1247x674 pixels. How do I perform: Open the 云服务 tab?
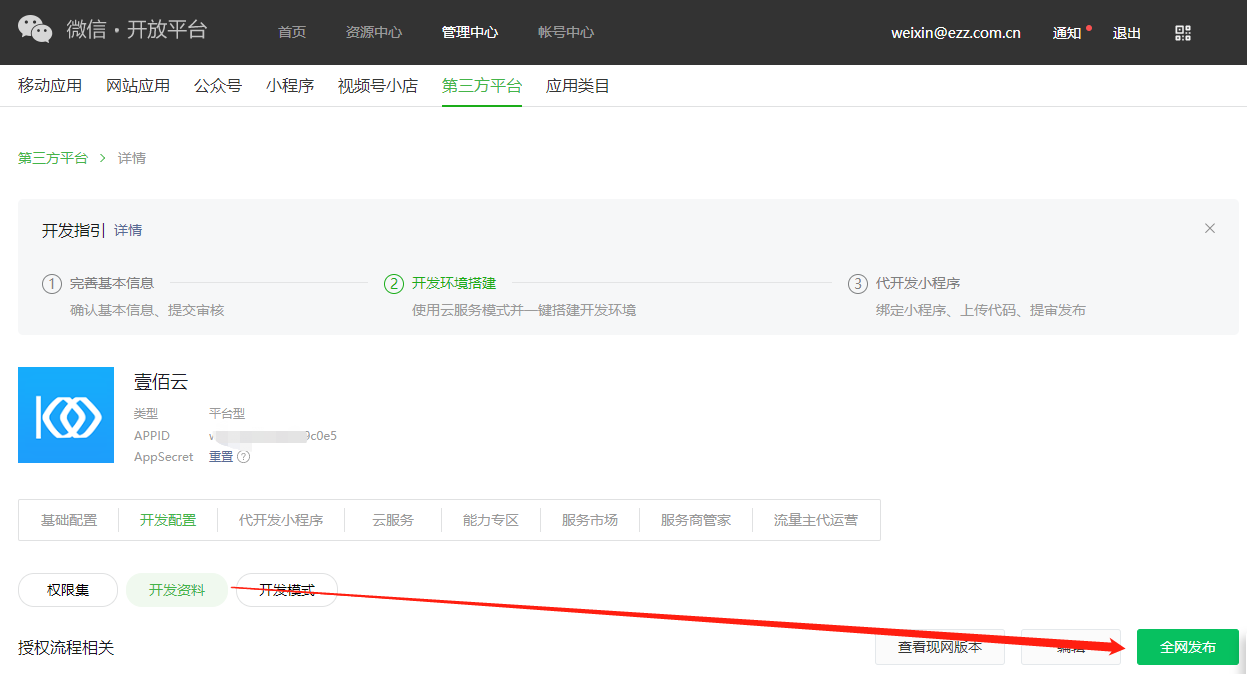point(393,520)
